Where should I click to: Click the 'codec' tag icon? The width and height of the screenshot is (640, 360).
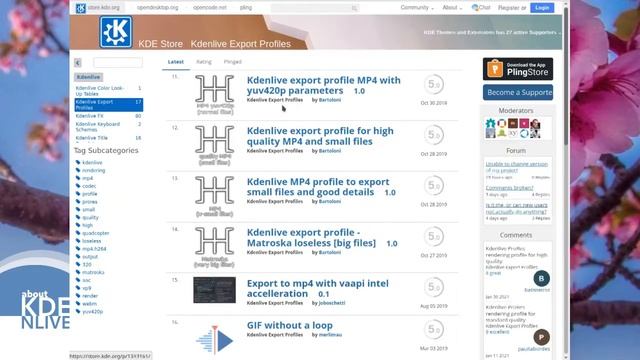(78, 186)
